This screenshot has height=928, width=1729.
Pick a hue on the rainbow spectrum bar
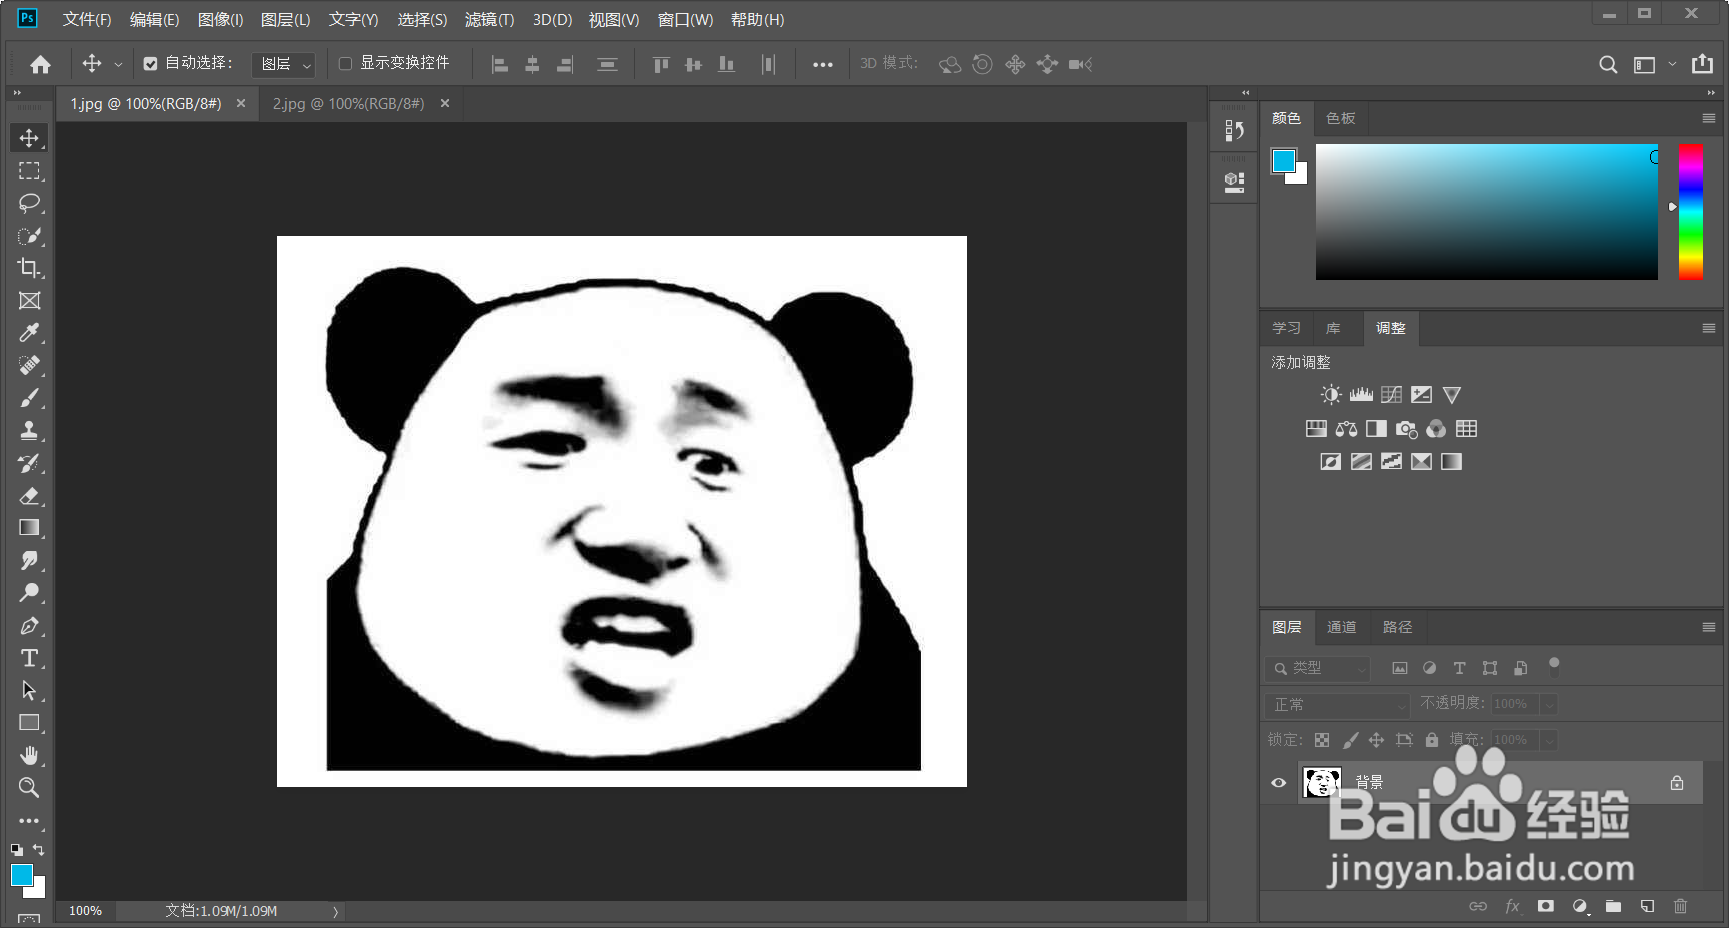1691,211
